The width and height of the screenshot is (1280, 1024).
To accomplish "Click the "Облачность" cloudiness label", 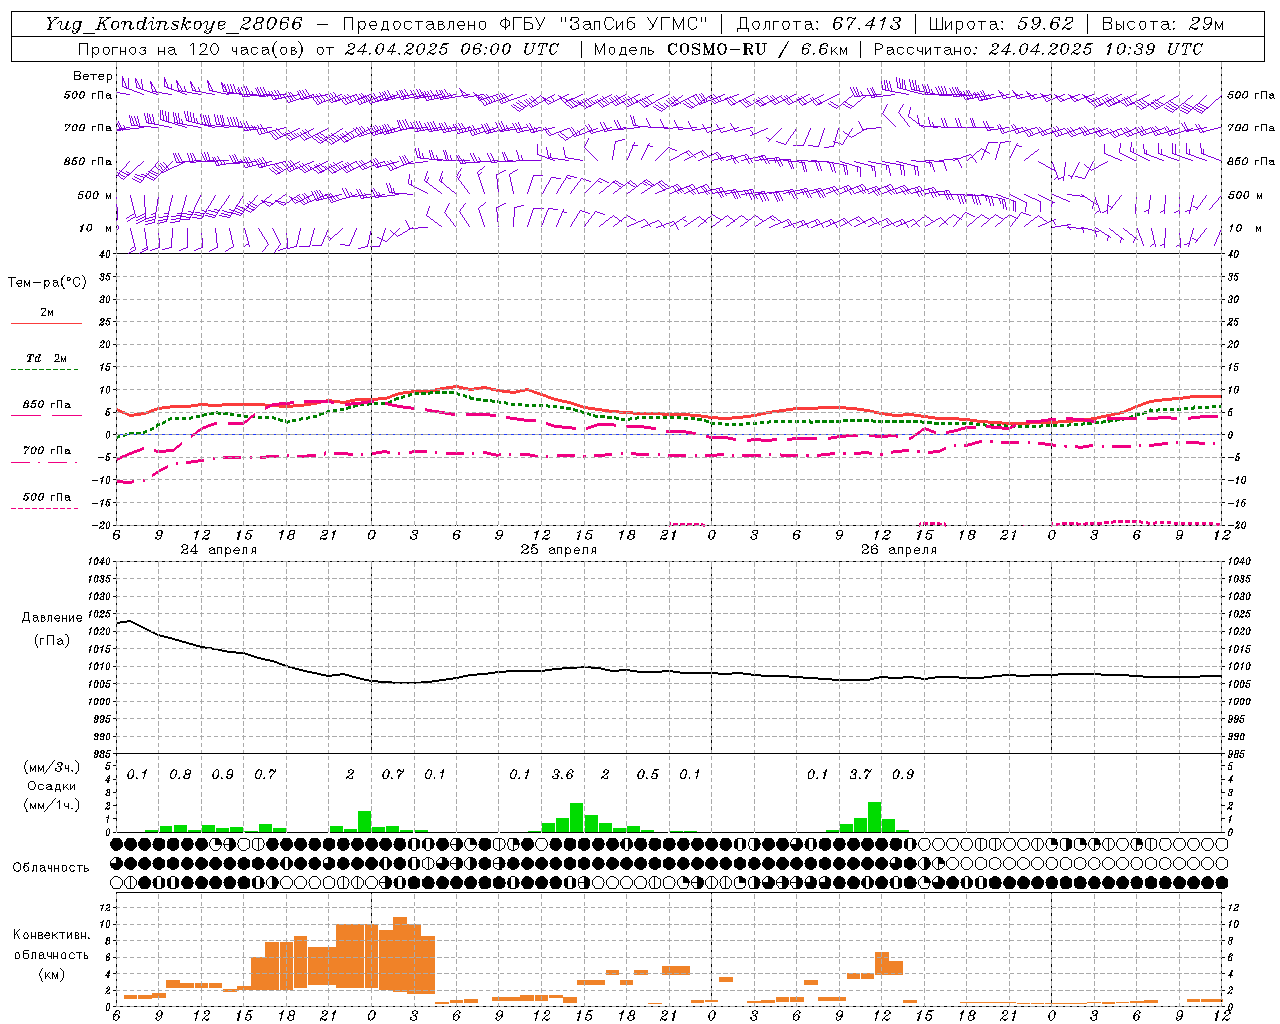I will [51, 868].
